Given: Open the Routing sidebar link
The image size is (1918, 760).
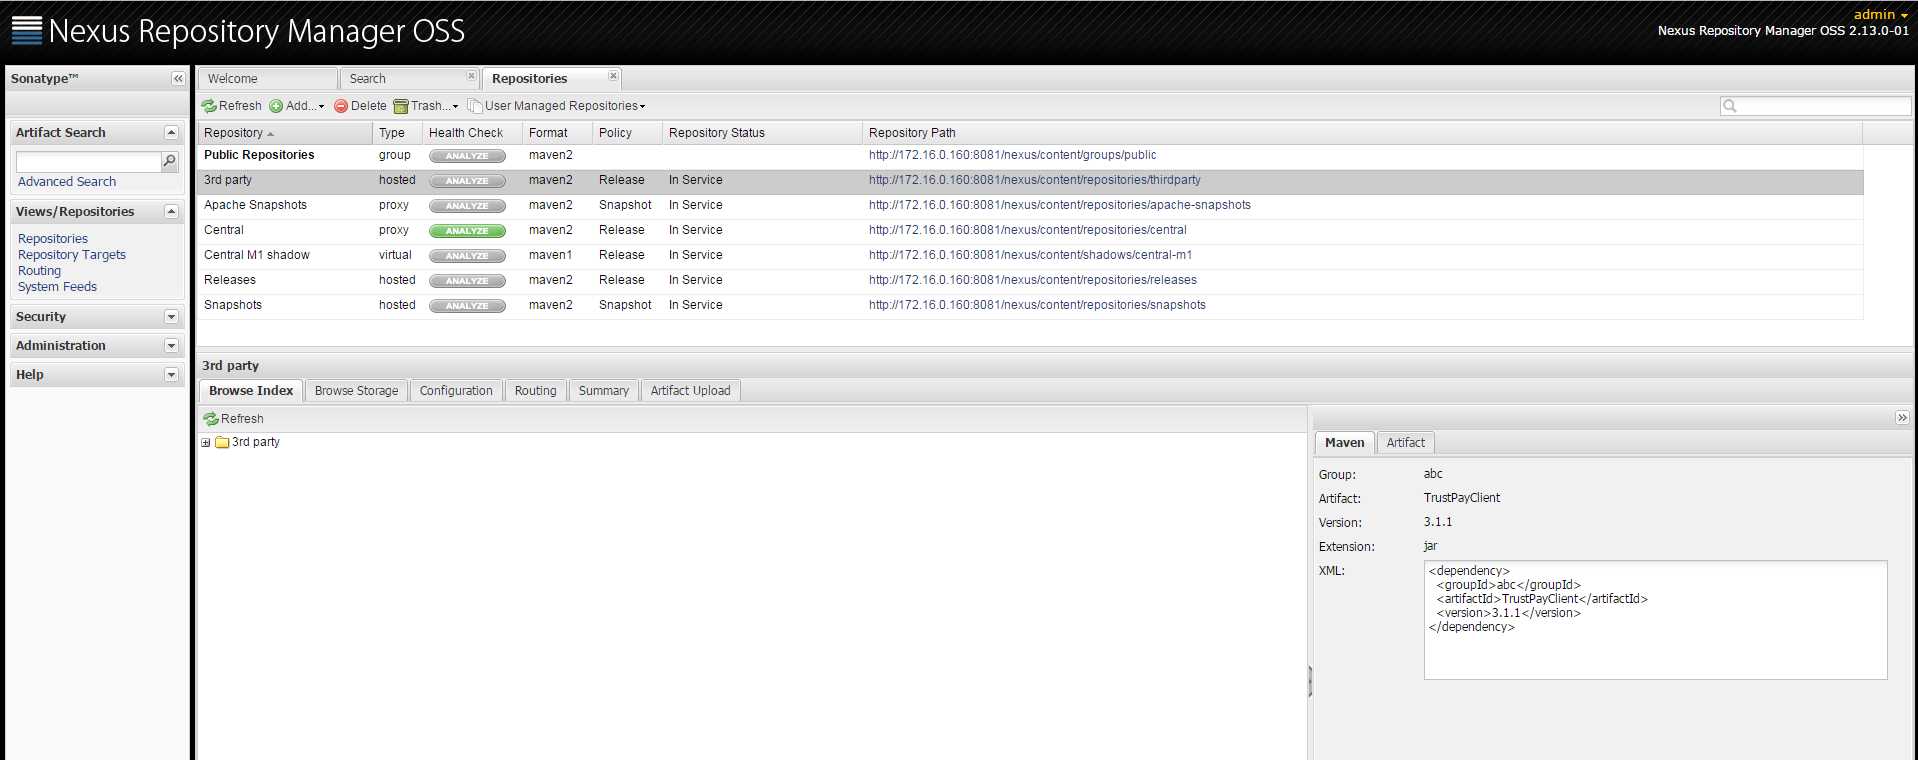Looking at the screenshot, I should 39,271.
